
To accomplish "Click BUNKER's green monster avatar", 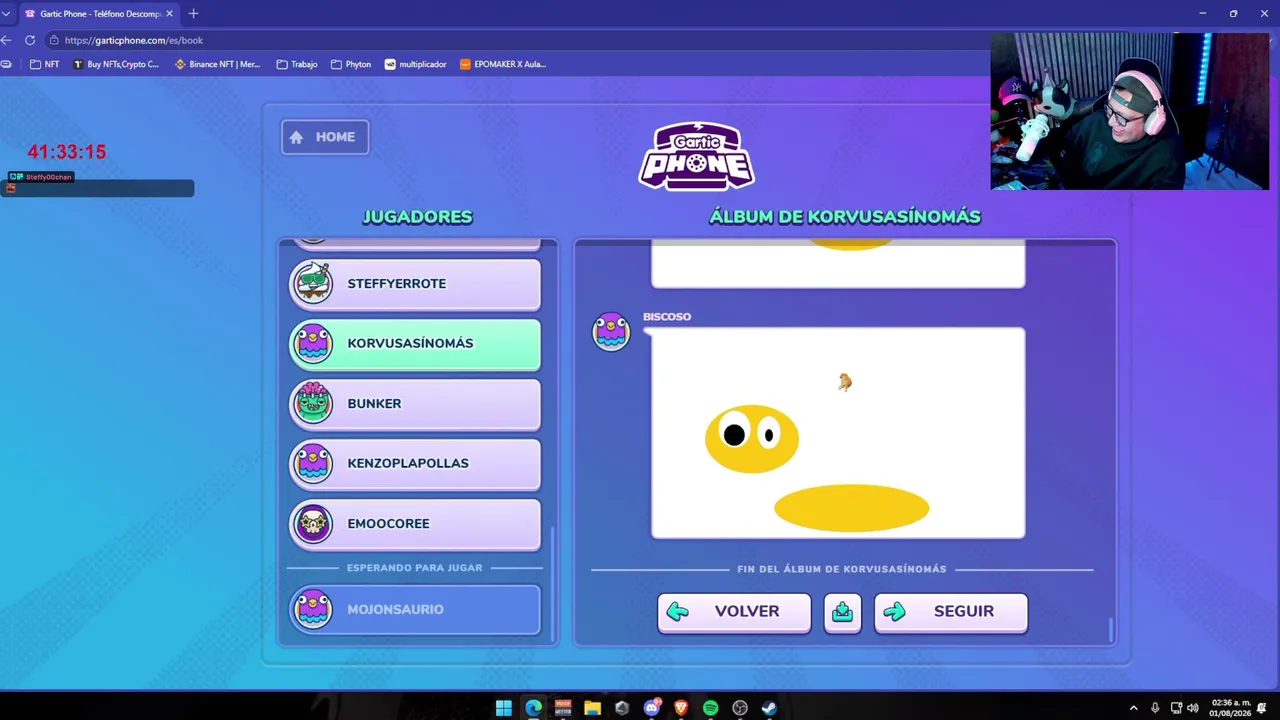I will 313,403.
